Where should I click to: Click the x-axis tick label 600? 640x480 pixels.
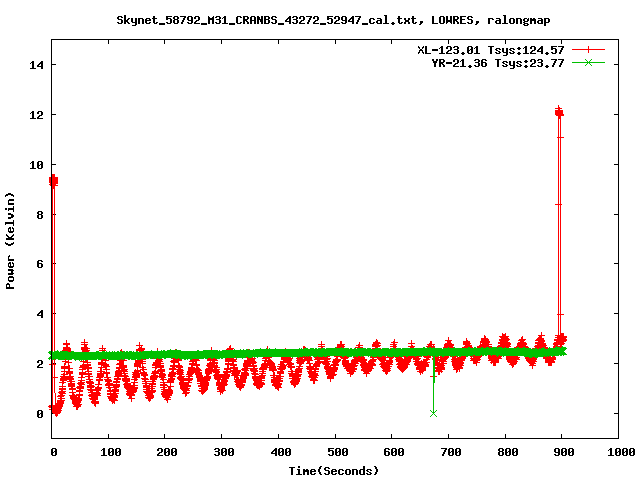(393, 452)
